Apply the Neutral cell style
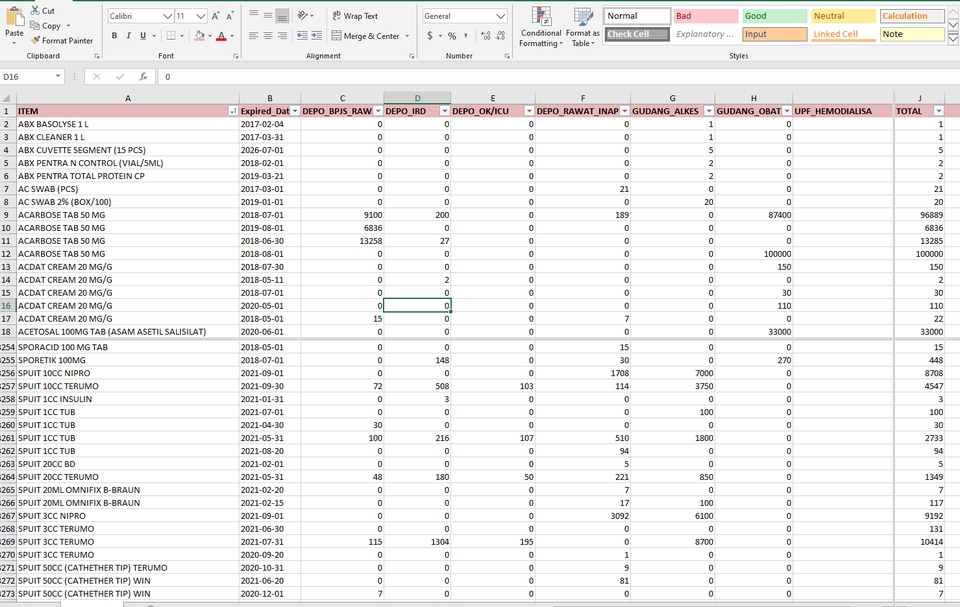 coord(843,16)
